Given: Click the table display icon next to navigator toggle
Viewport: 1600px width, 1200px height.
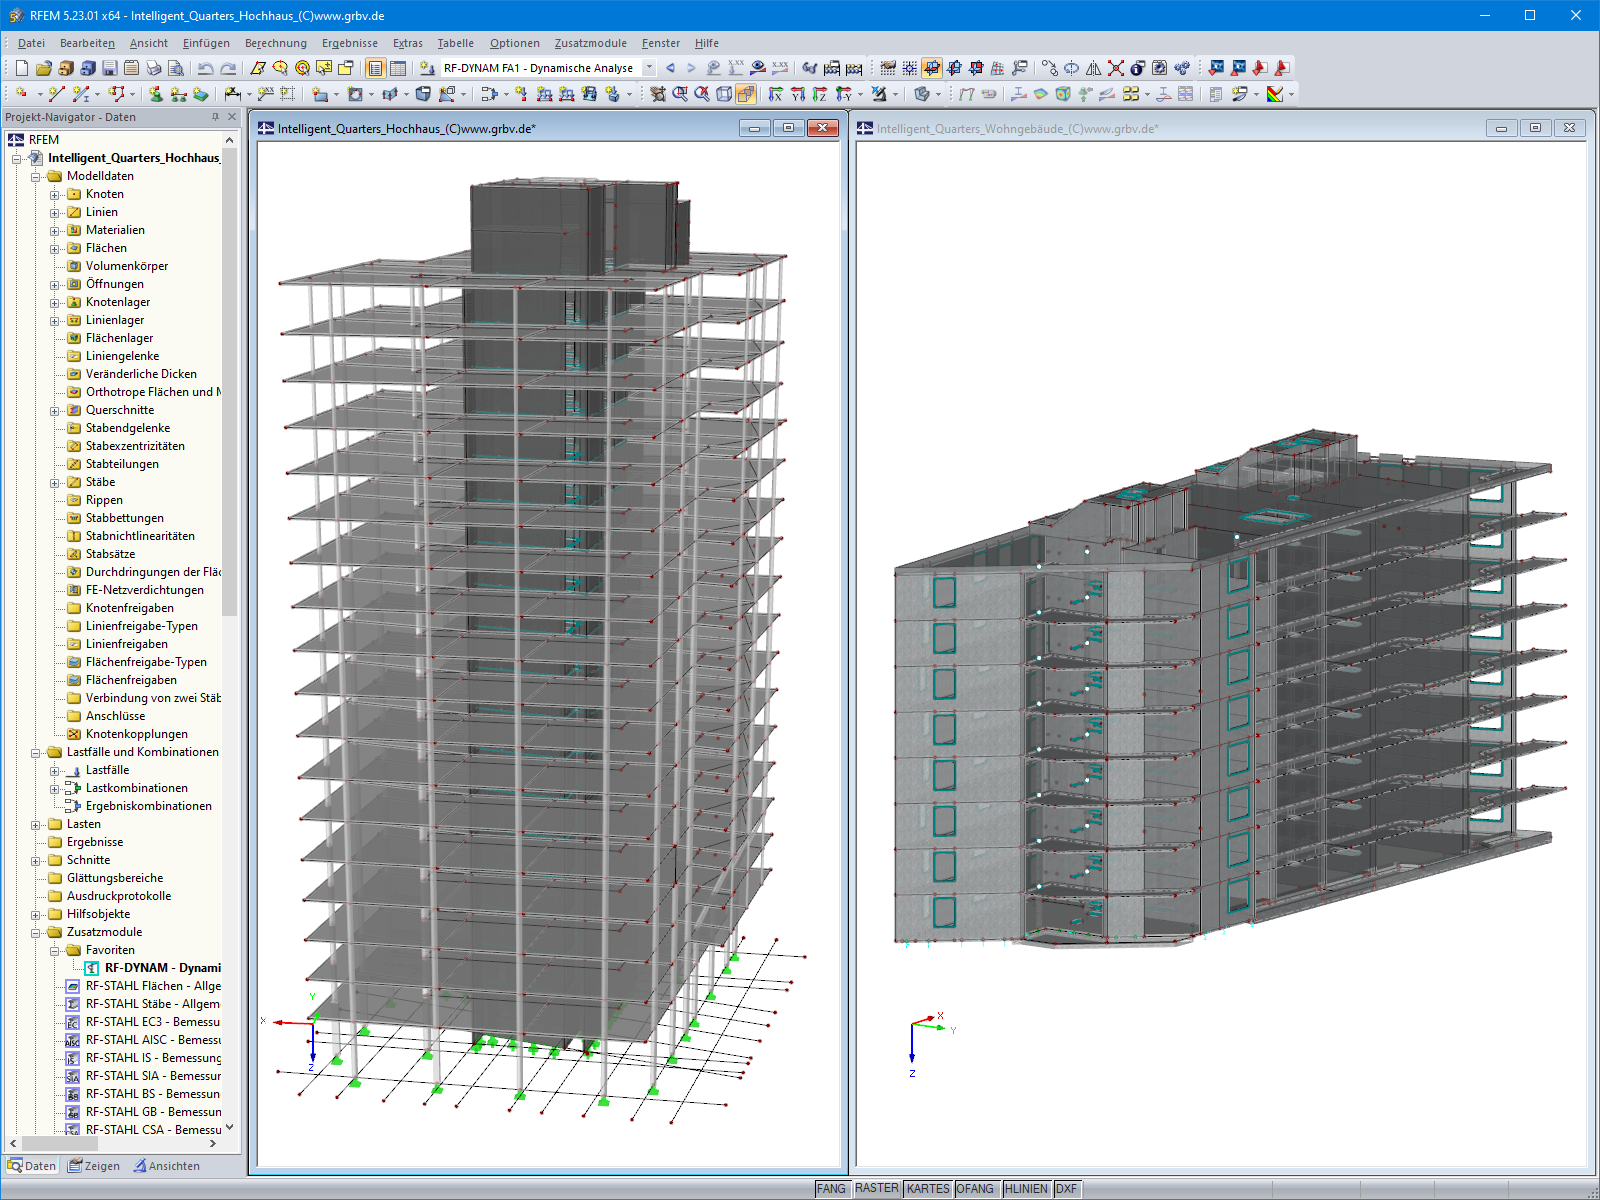Looking at the screenshot, I should coord(397,68).
